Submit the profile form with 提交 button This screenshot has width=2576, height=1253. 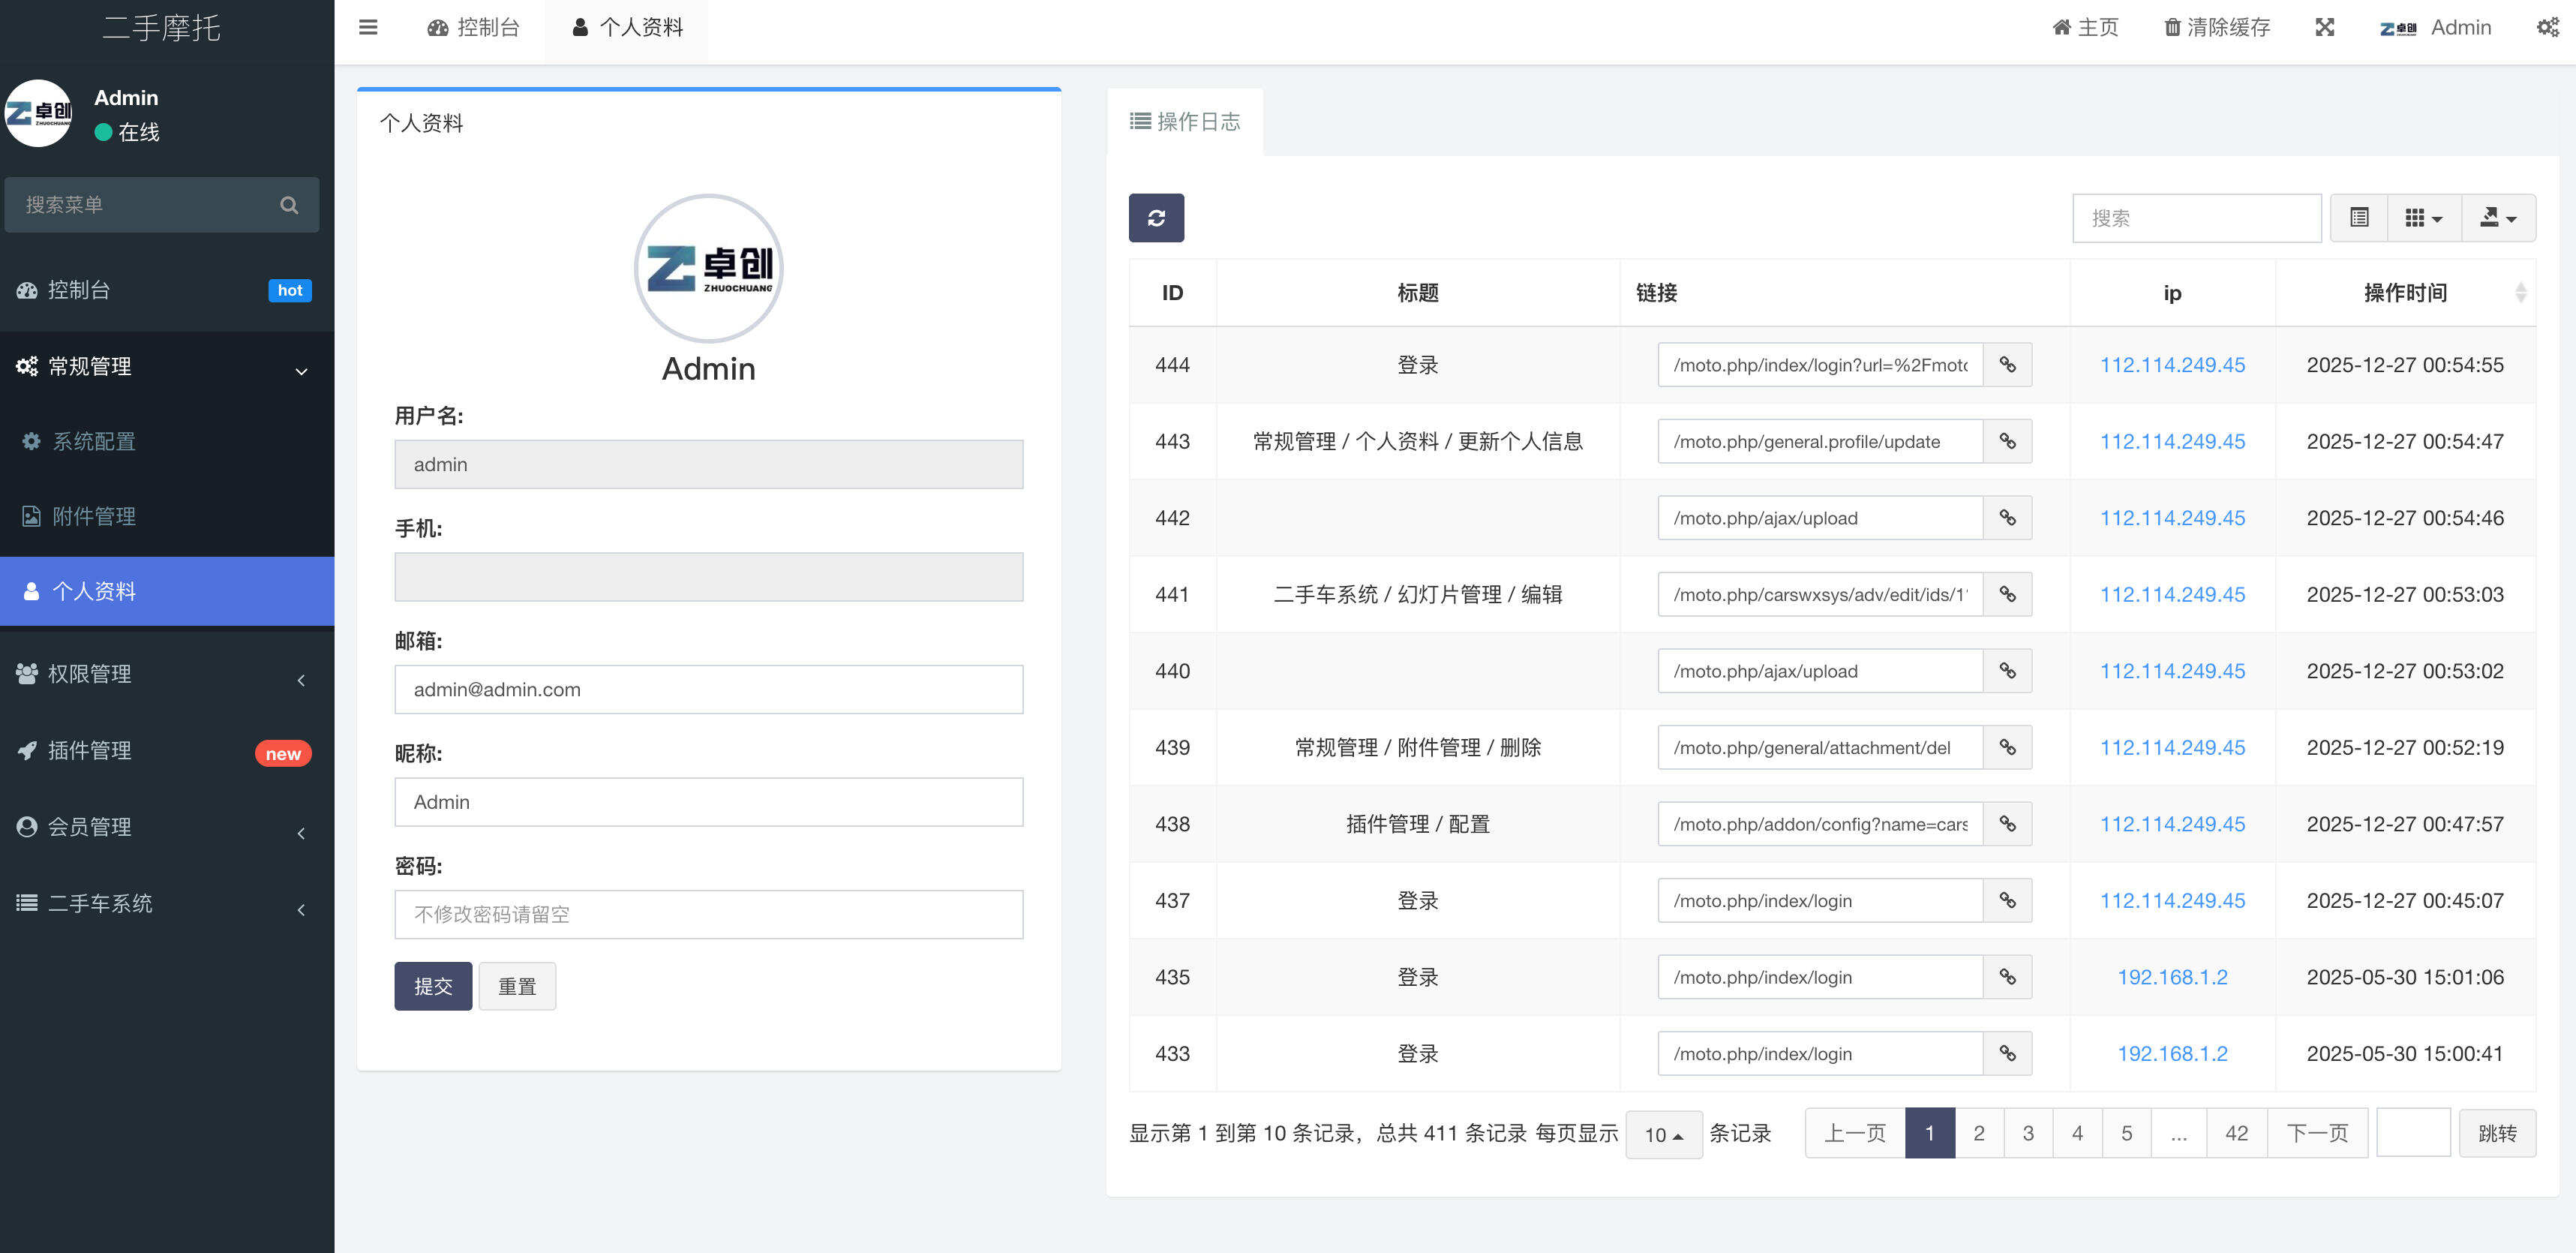(x=433, y=985)
